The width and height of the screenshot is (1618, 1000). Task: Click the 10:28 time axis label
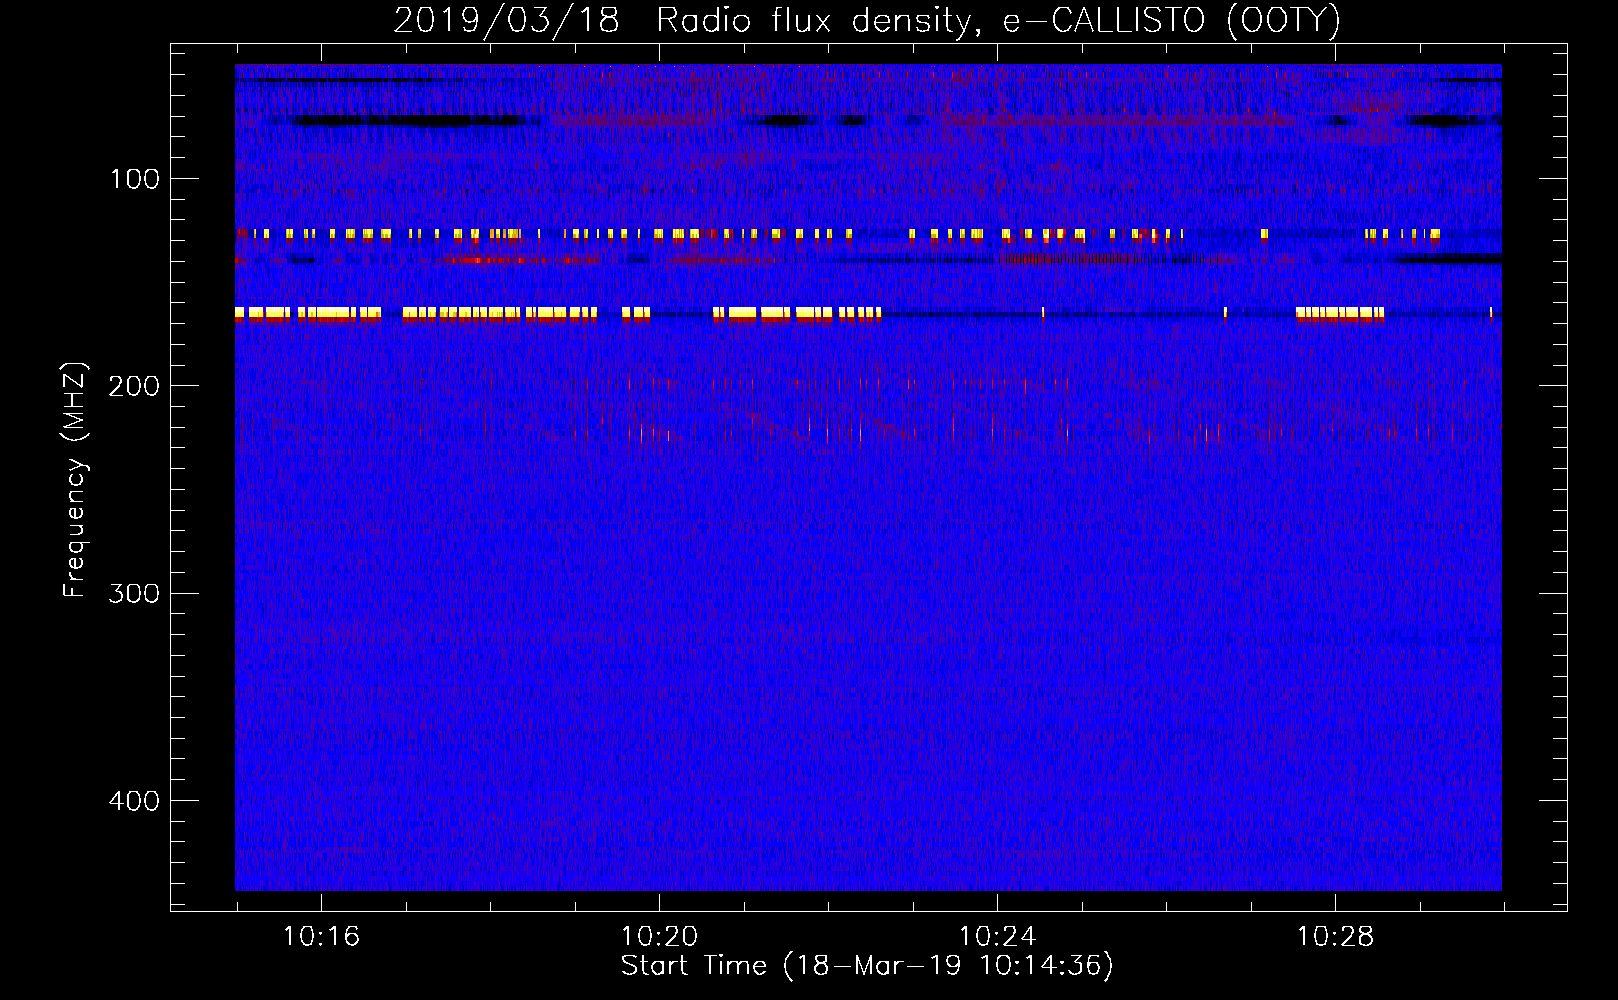(1335, 937)
